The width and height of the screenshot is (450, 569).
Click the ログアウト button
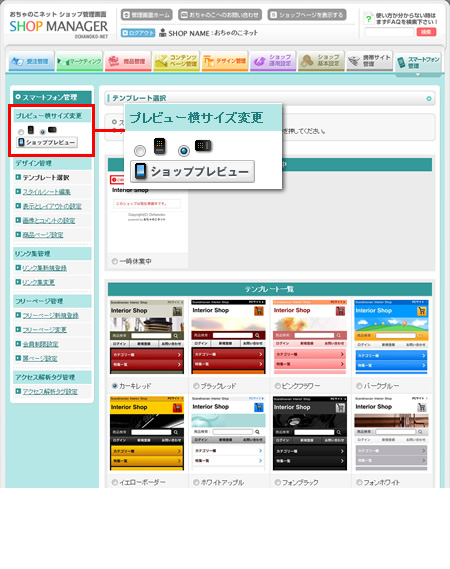[x=138, y=33]
